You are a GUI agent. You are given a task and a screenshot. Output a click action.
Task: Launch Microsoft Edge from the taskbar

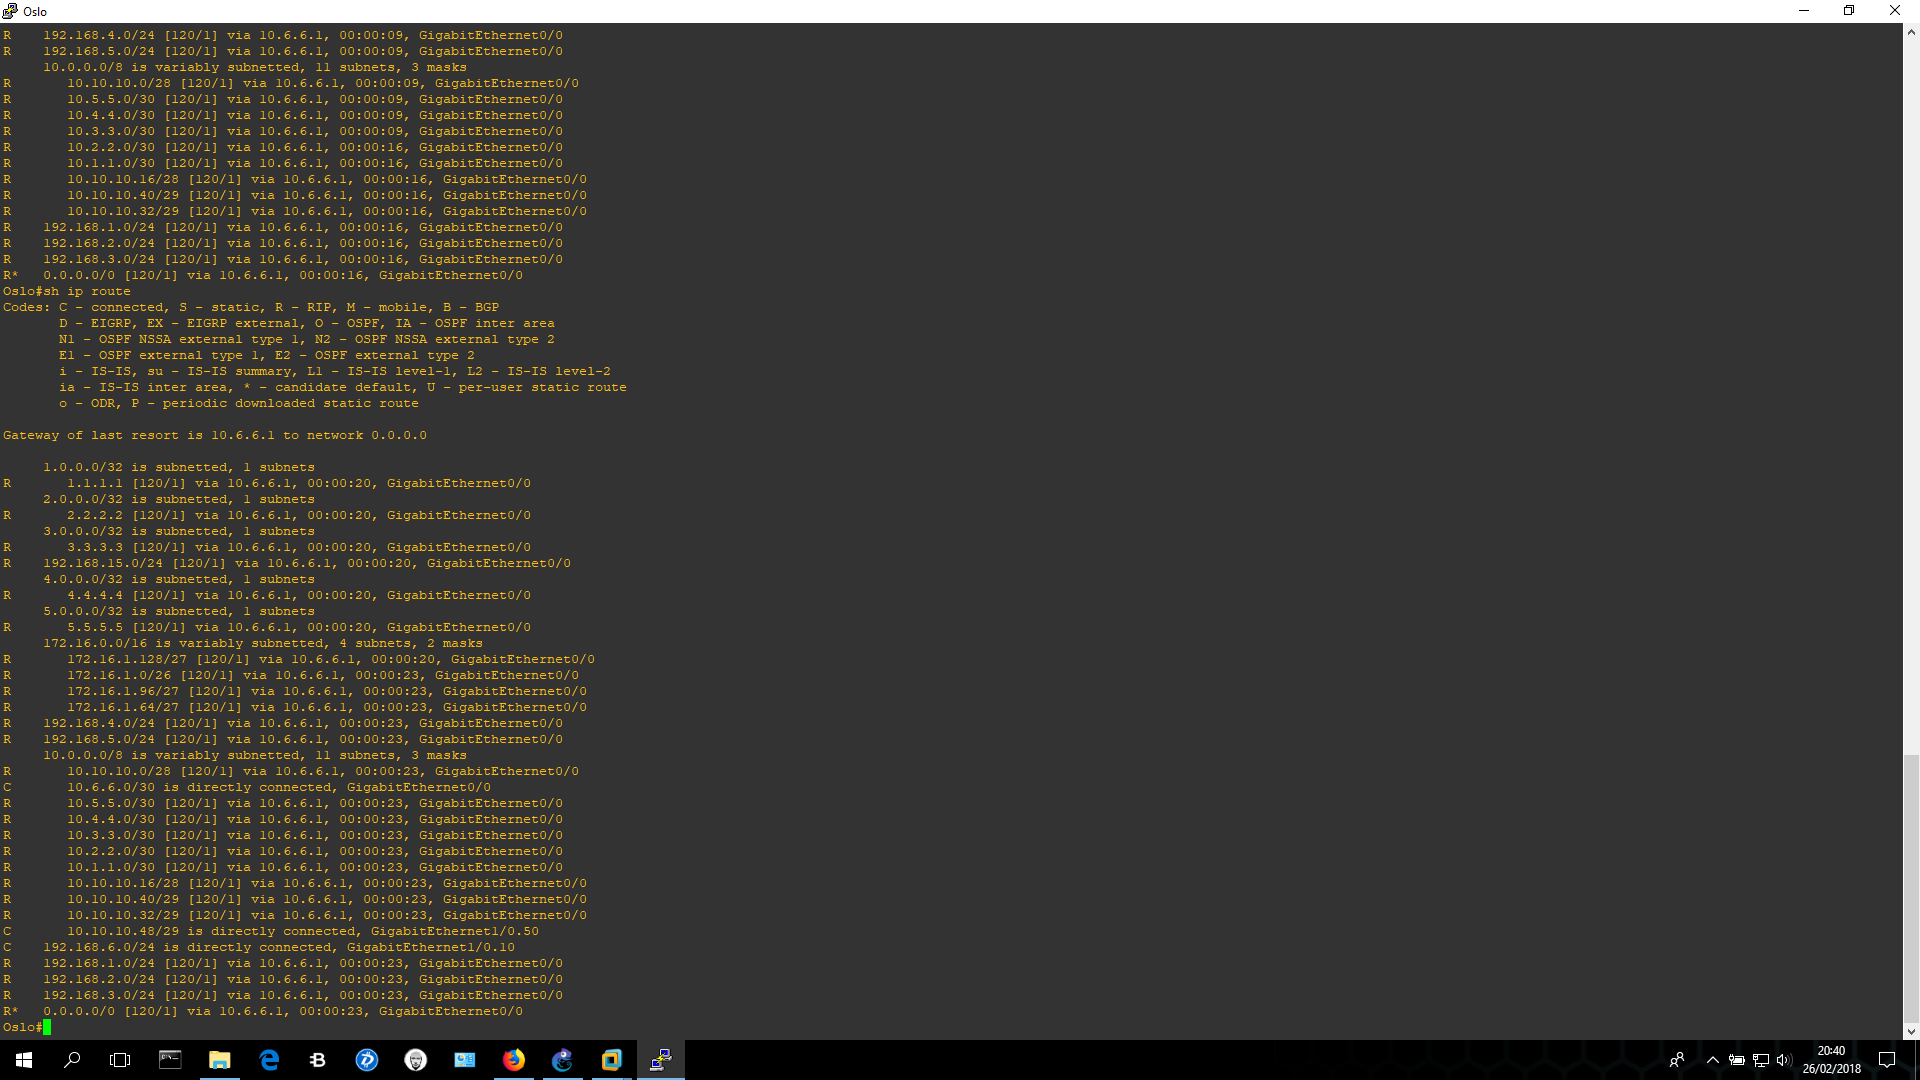pyautogui.click(x=269, y=1060)
